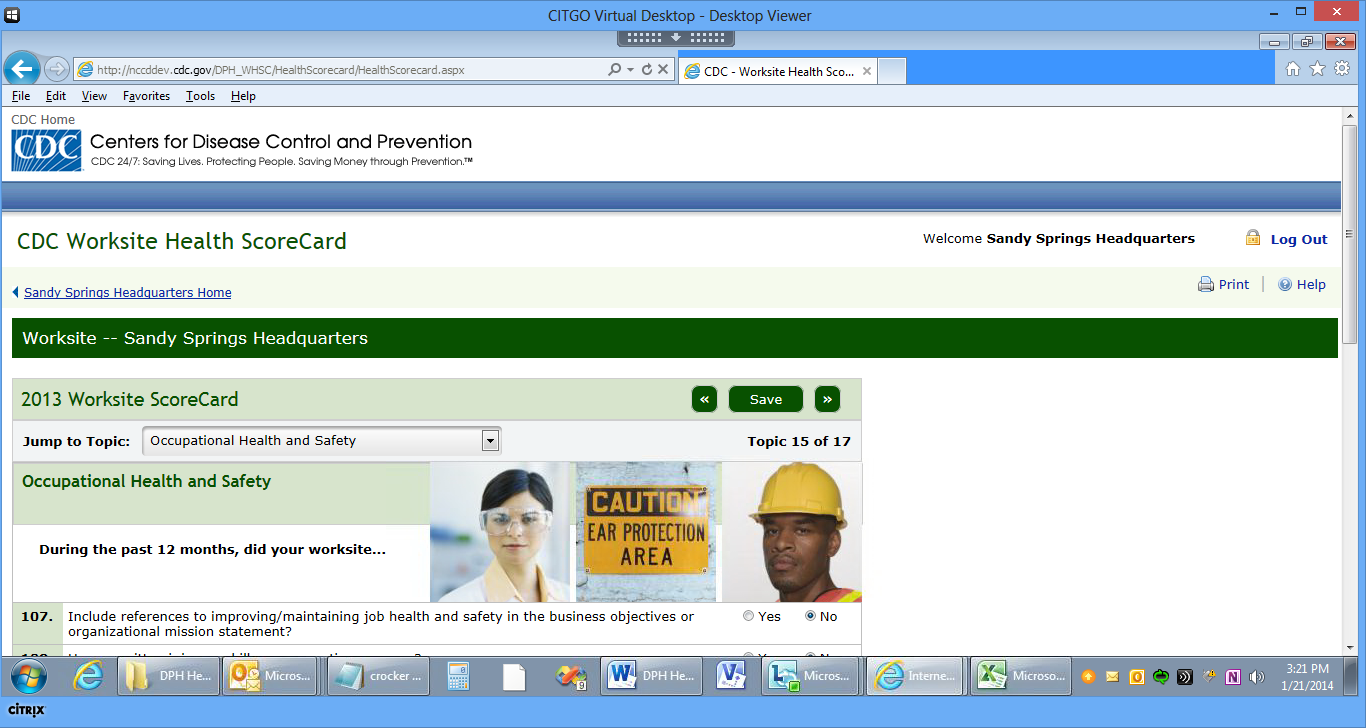Click the padlock icon beside Log Out

tap(1253, 238)
